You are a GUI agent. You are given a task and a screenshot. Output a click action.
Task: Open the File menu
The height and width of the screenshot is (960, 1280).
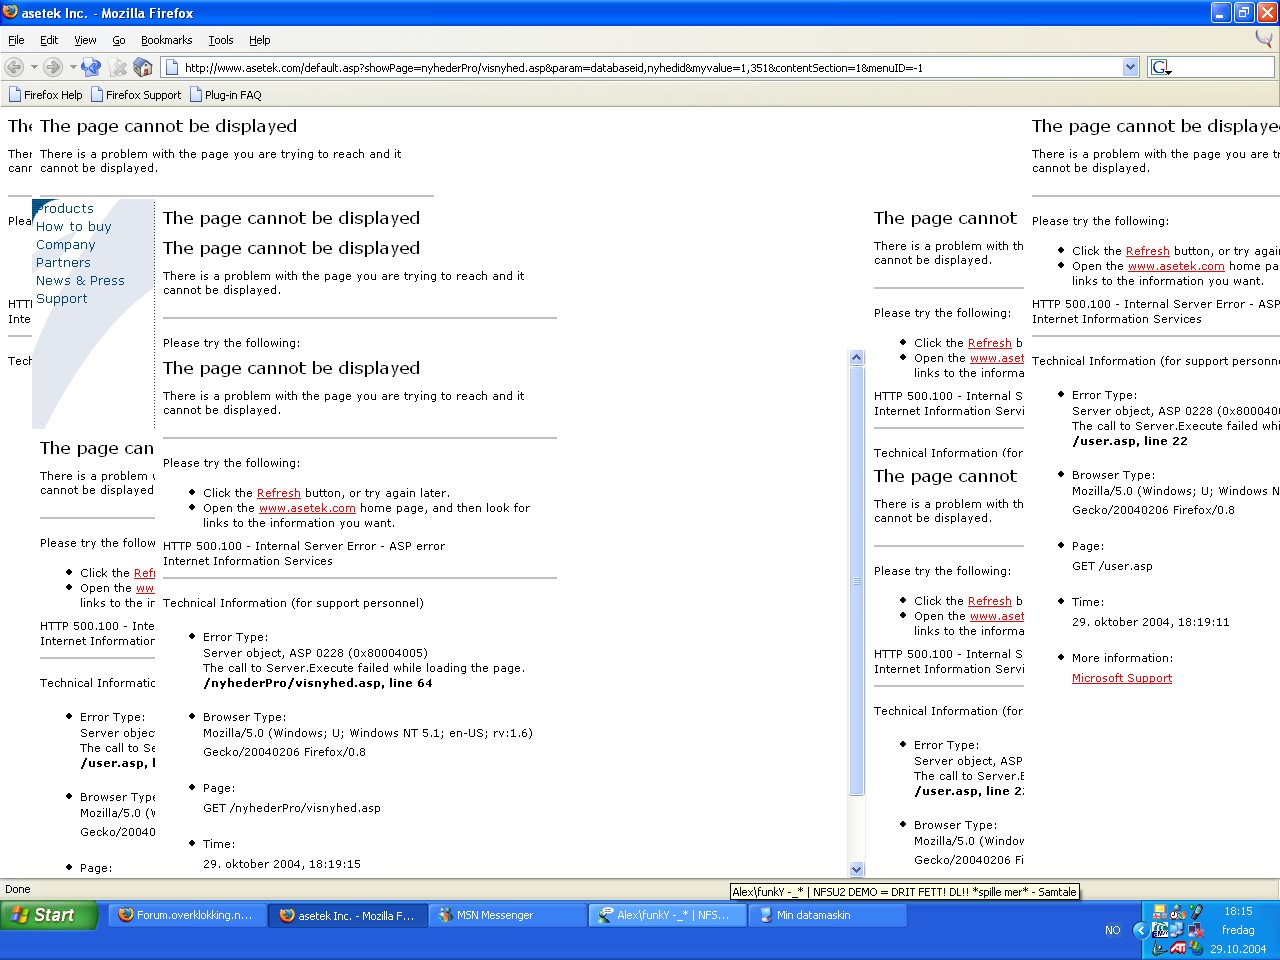(x=16, y=40)
